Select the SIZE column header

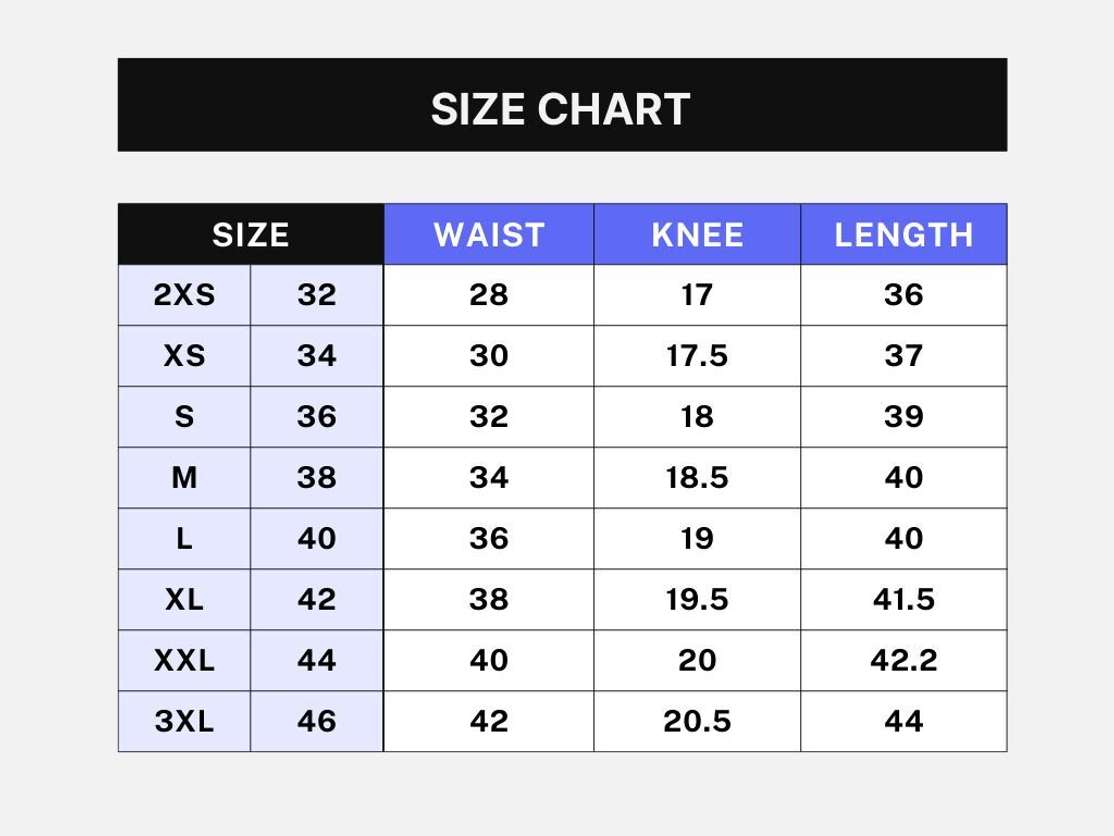pos(250,235)
